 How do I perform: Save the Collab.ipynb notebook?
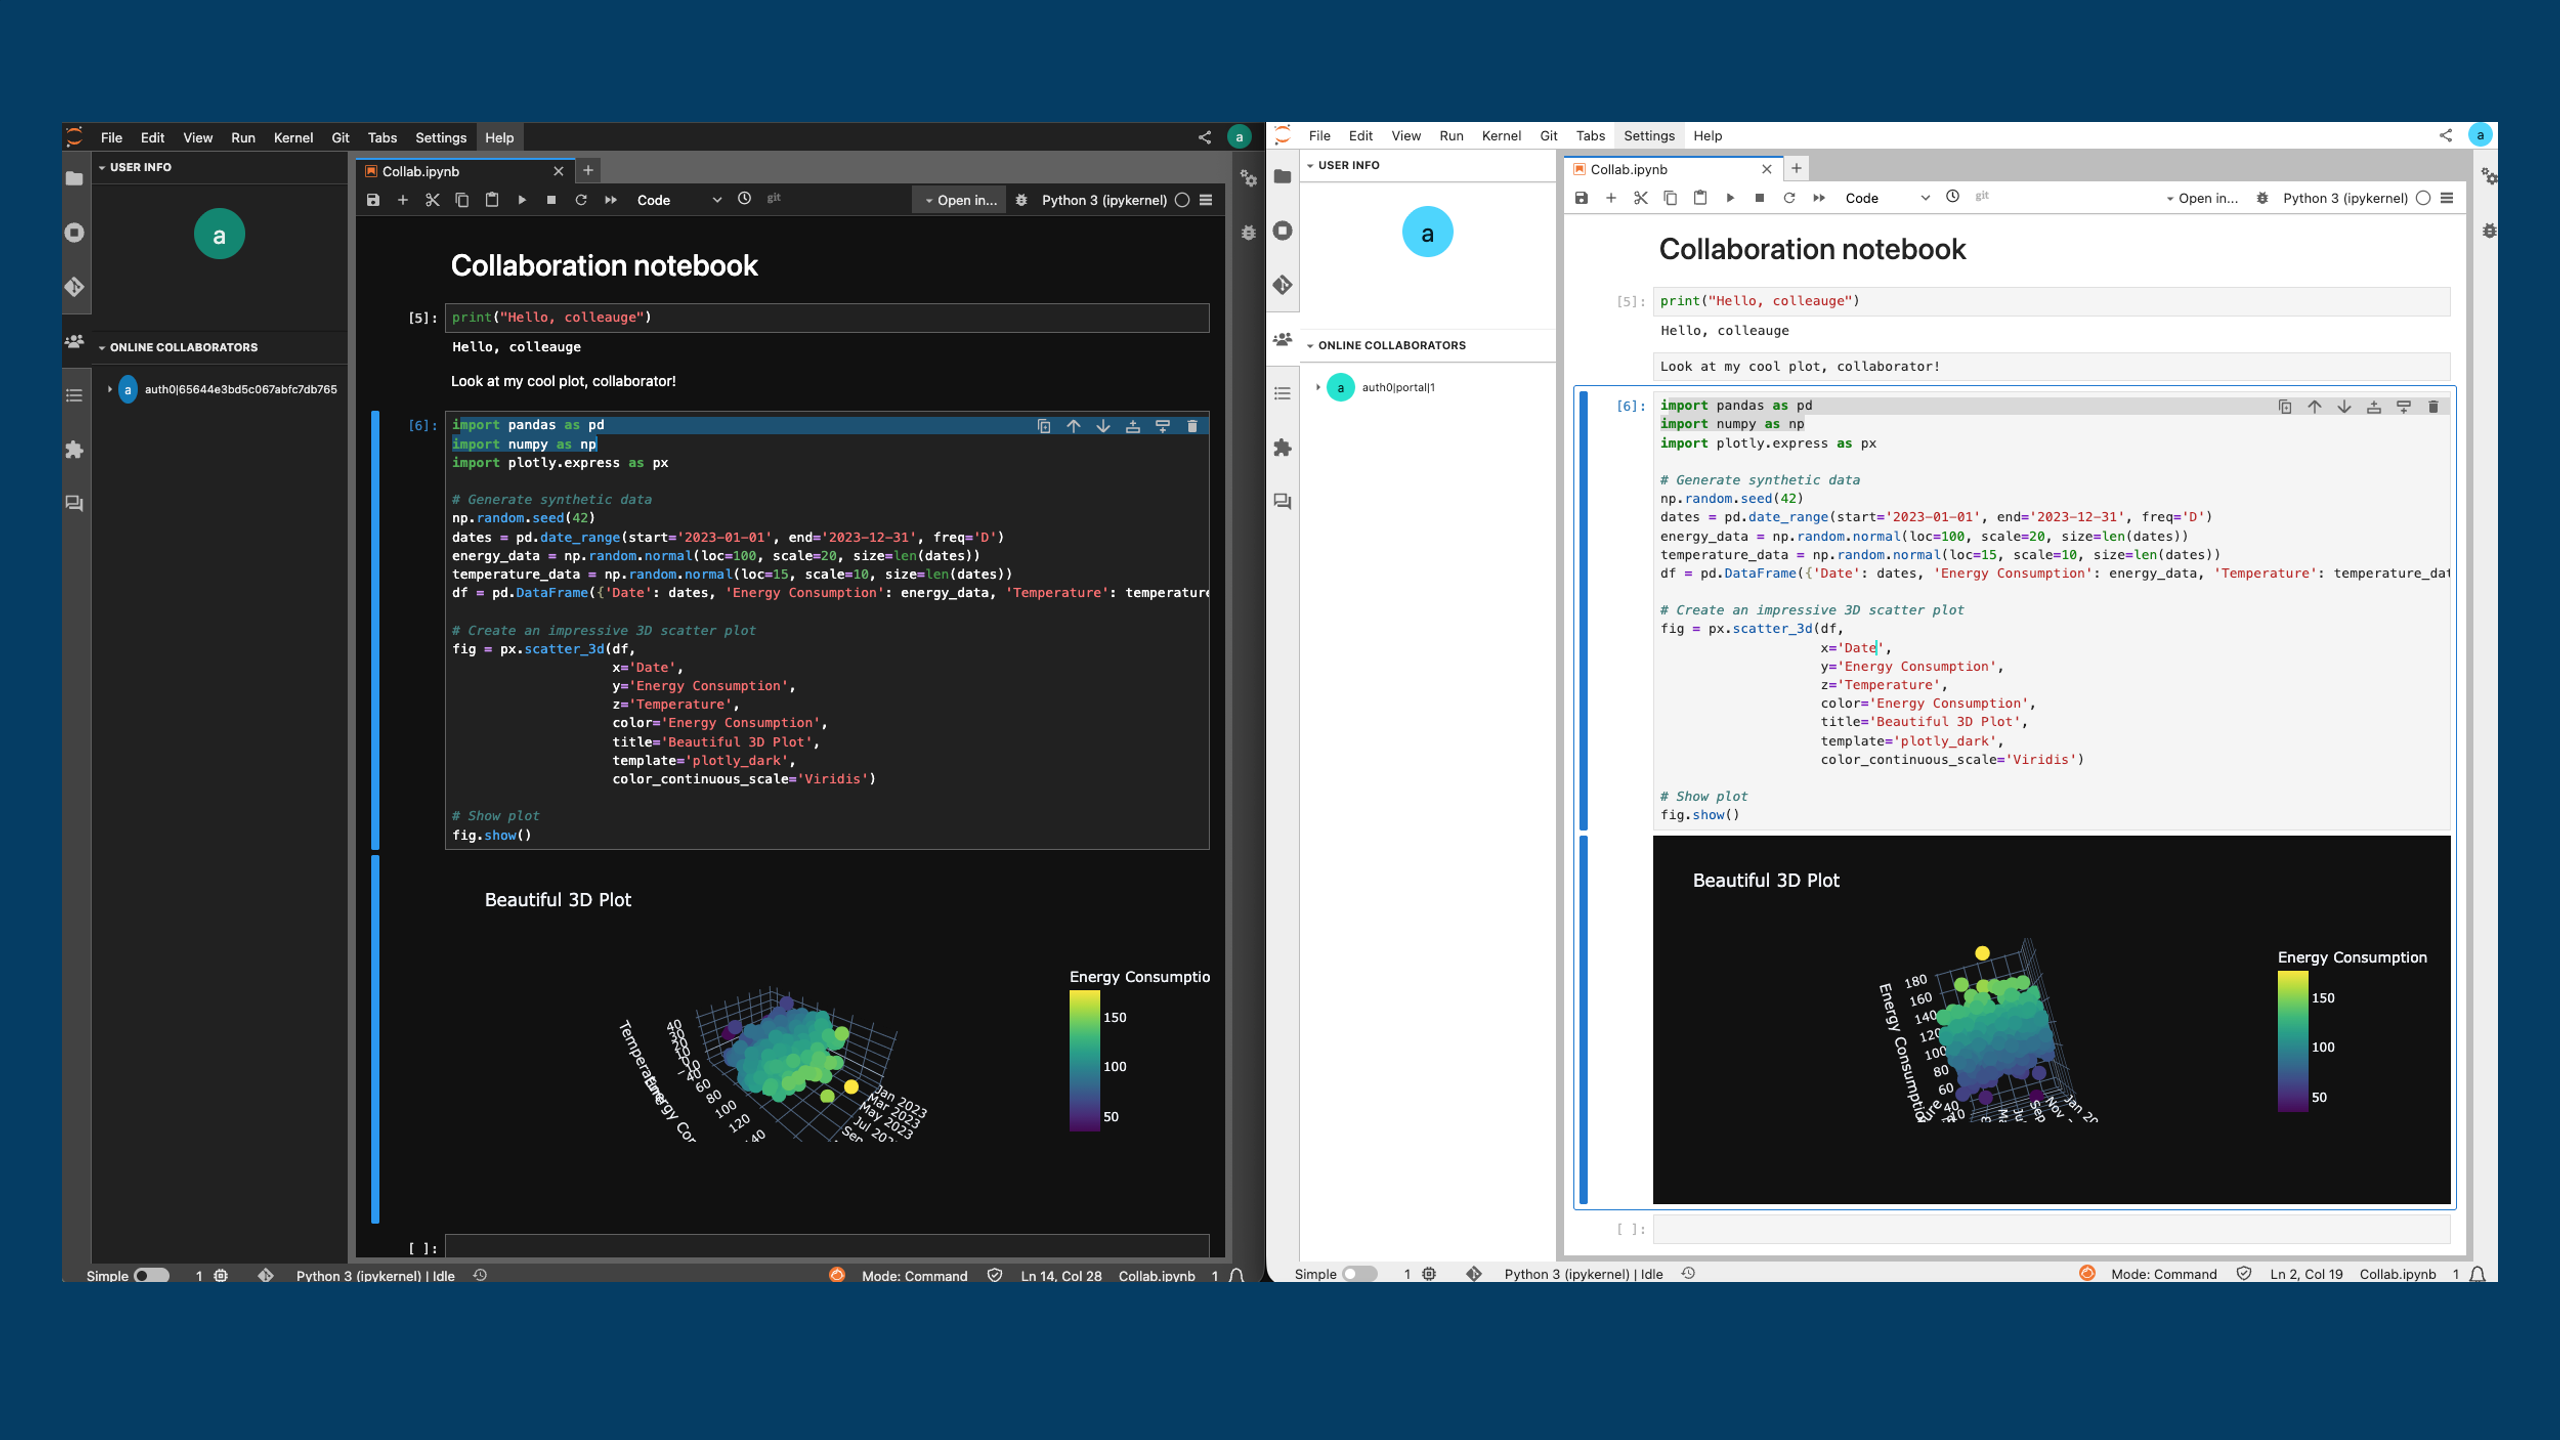tap(374, 200)
